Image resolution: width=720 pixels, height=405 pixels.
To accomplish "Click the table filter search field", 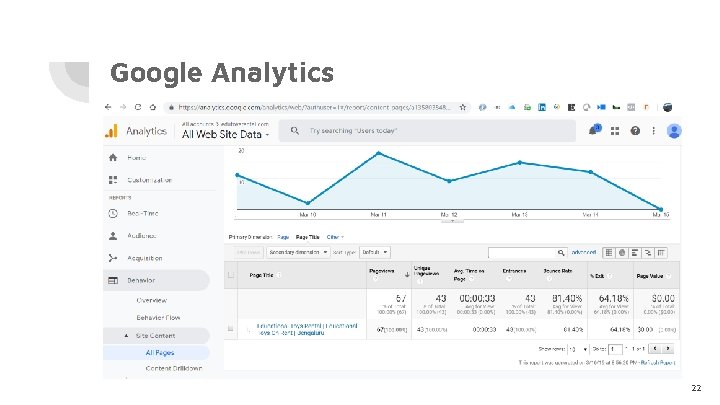I will tap(523, 253).
